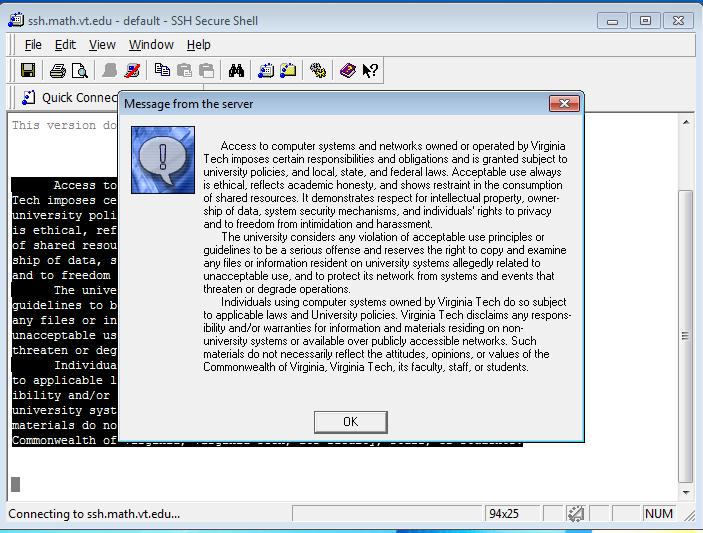Click the SSH application icon in title bar
Viewport: 703px width, 533px height.
[x=16, y=20]
